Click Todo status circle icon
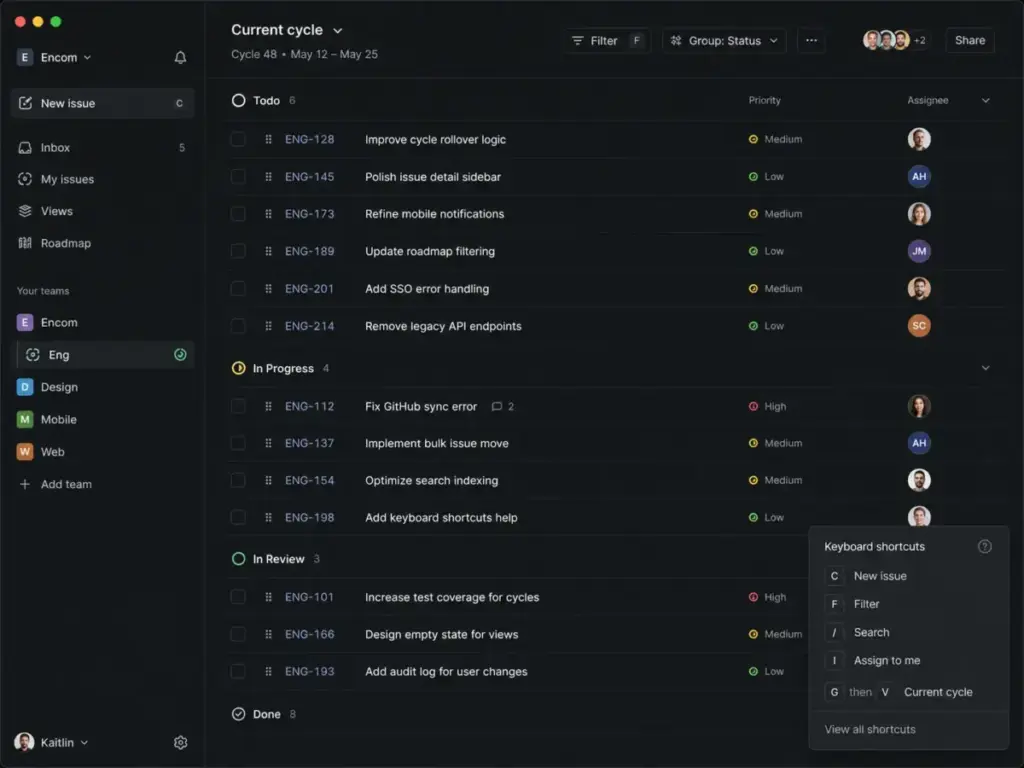Image resolution: width=1024 pixels, height=768 pixels. click(x=238, y=101)
